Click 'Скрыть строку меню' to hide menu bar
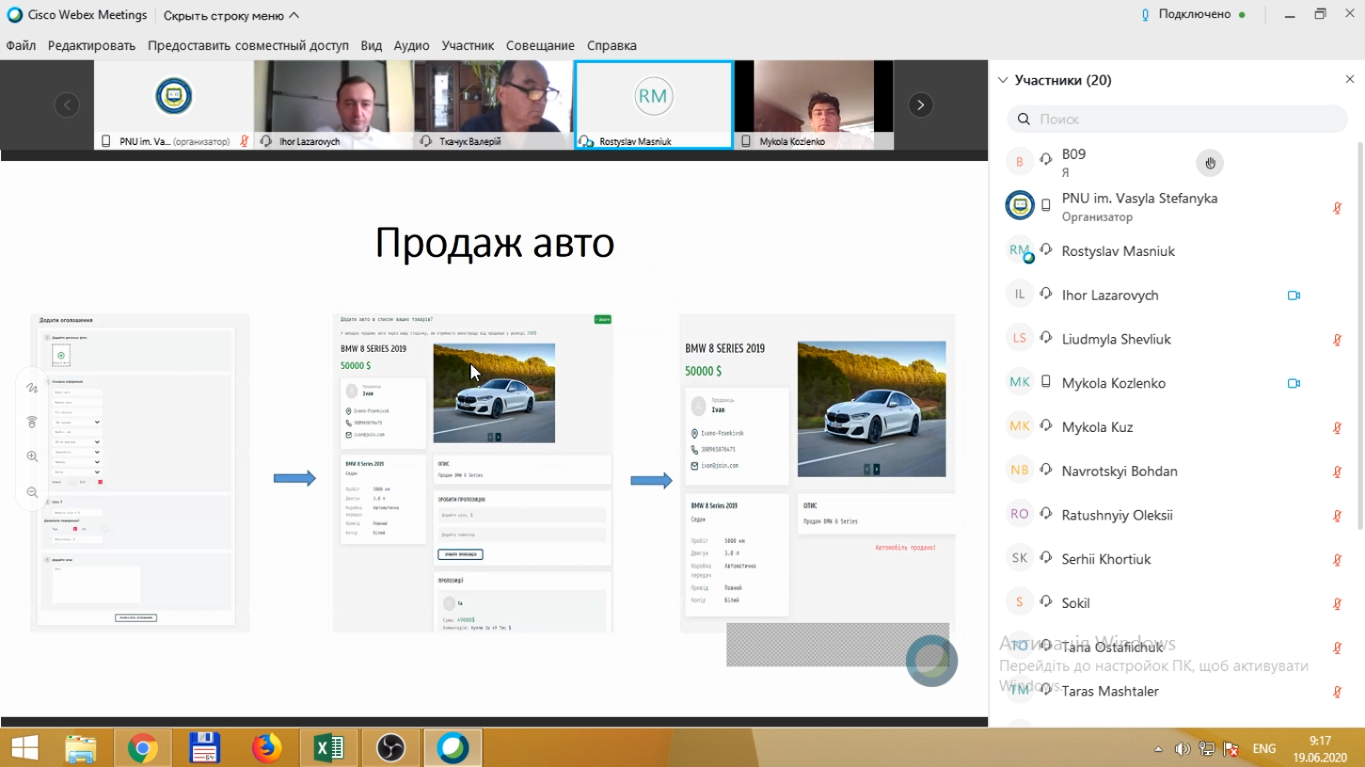Image resolution: width=1365 pixels, height=767 pixels. pos(231,16)
